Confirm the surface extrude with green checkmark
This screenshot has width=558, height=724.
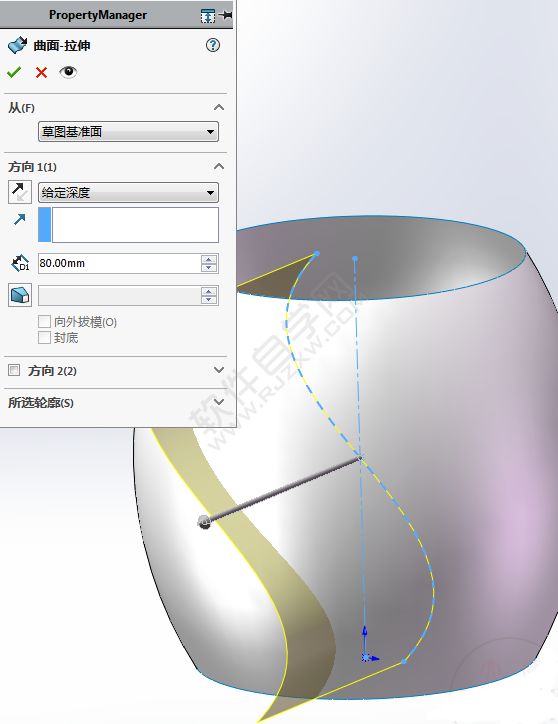click(14, 72)
